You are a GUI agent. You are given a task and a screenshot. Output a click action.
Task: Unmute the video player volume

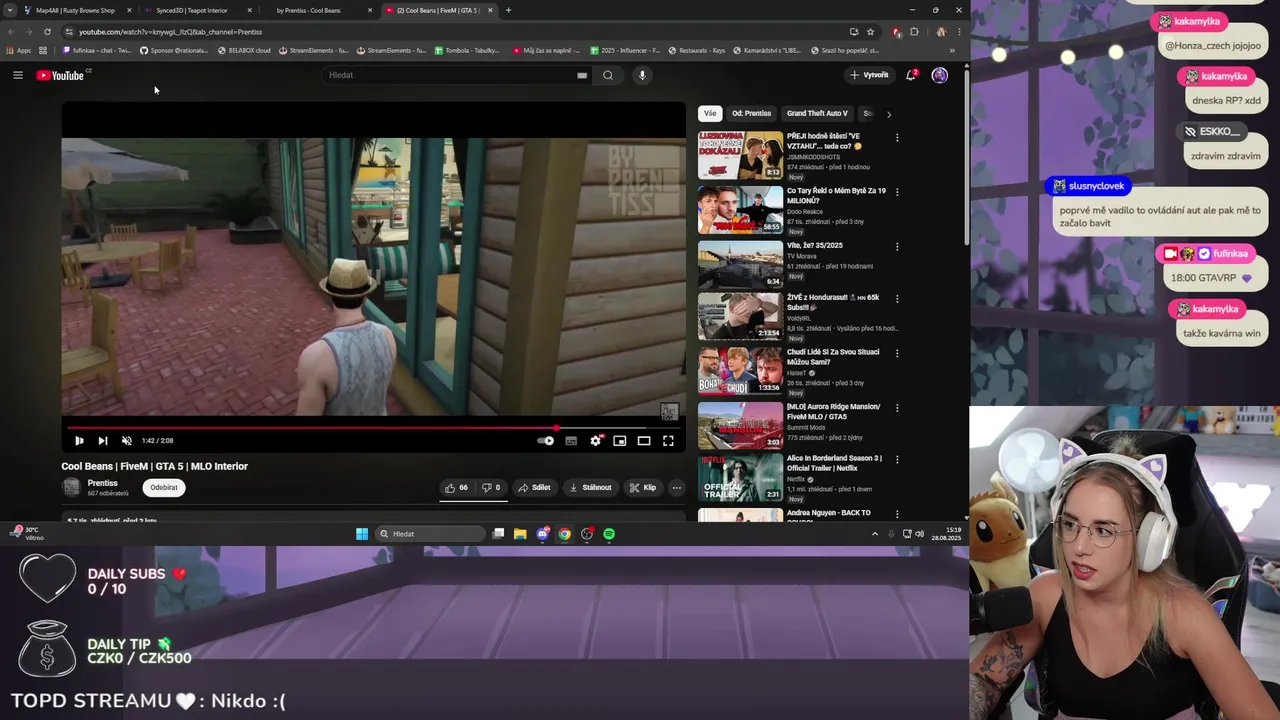coord(127,440)
